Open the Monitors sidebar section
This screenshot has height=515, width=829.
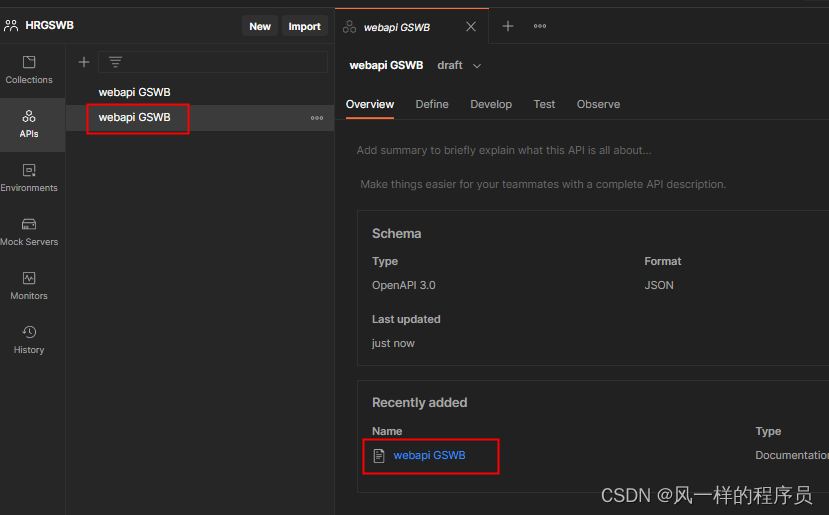point(29,287)
